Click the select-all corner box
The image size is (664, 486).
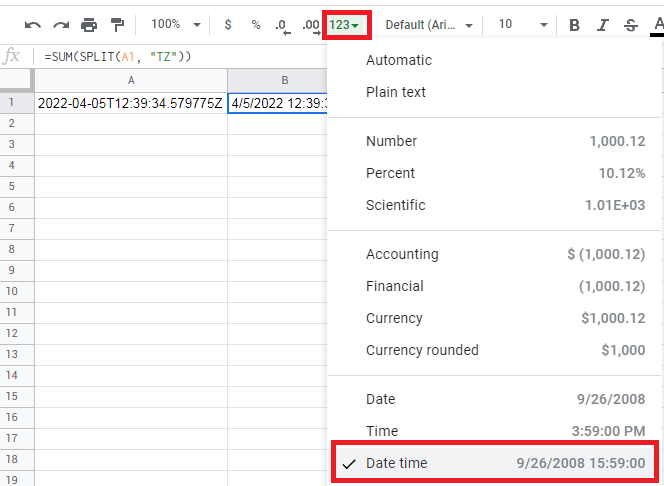17,80
